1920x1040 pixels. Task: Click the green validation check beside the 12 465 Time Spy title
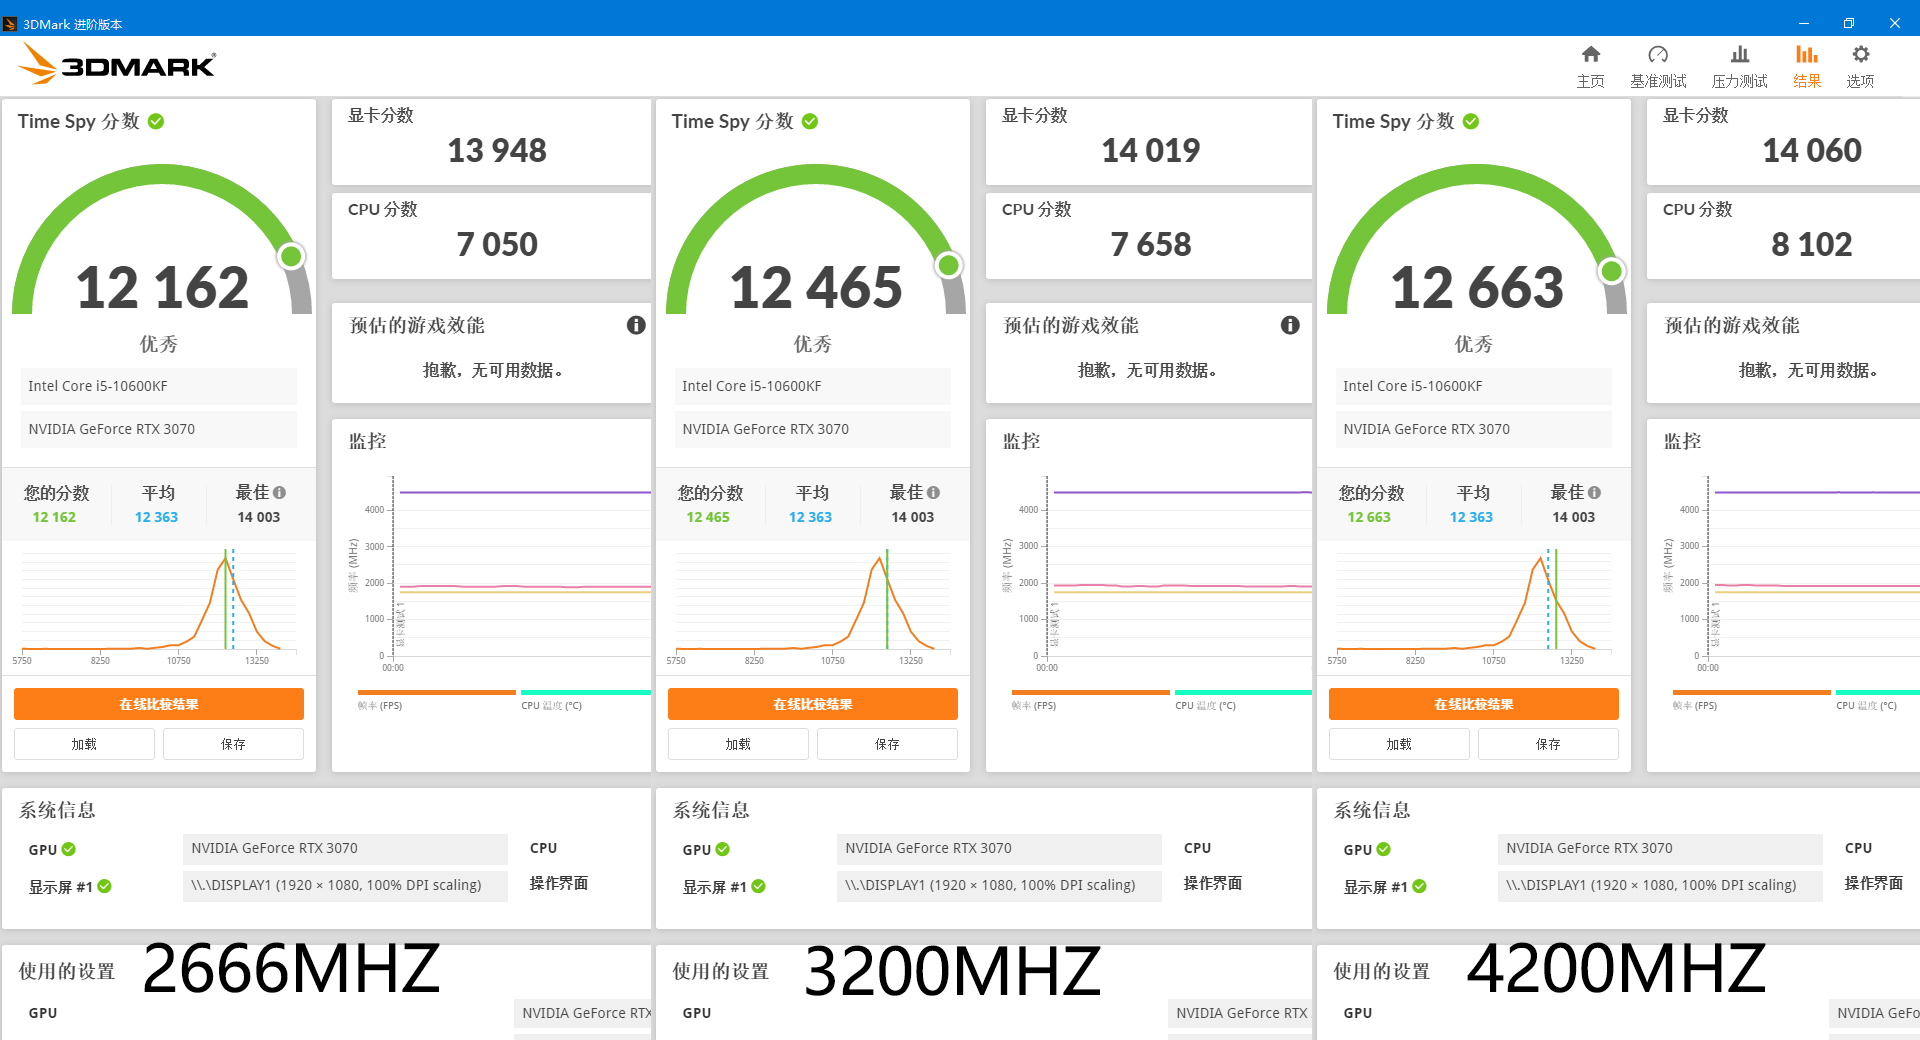click(x=810, y=121)
